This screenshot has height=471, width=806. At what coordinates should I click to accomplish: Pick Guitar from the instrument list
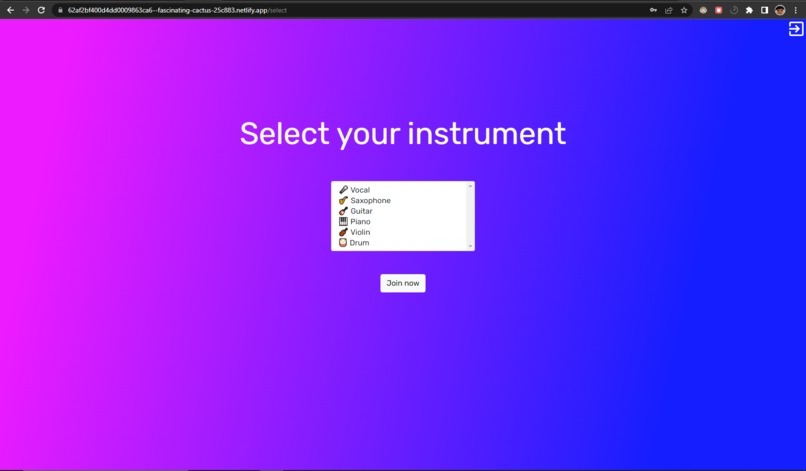(x=400, y=211)
